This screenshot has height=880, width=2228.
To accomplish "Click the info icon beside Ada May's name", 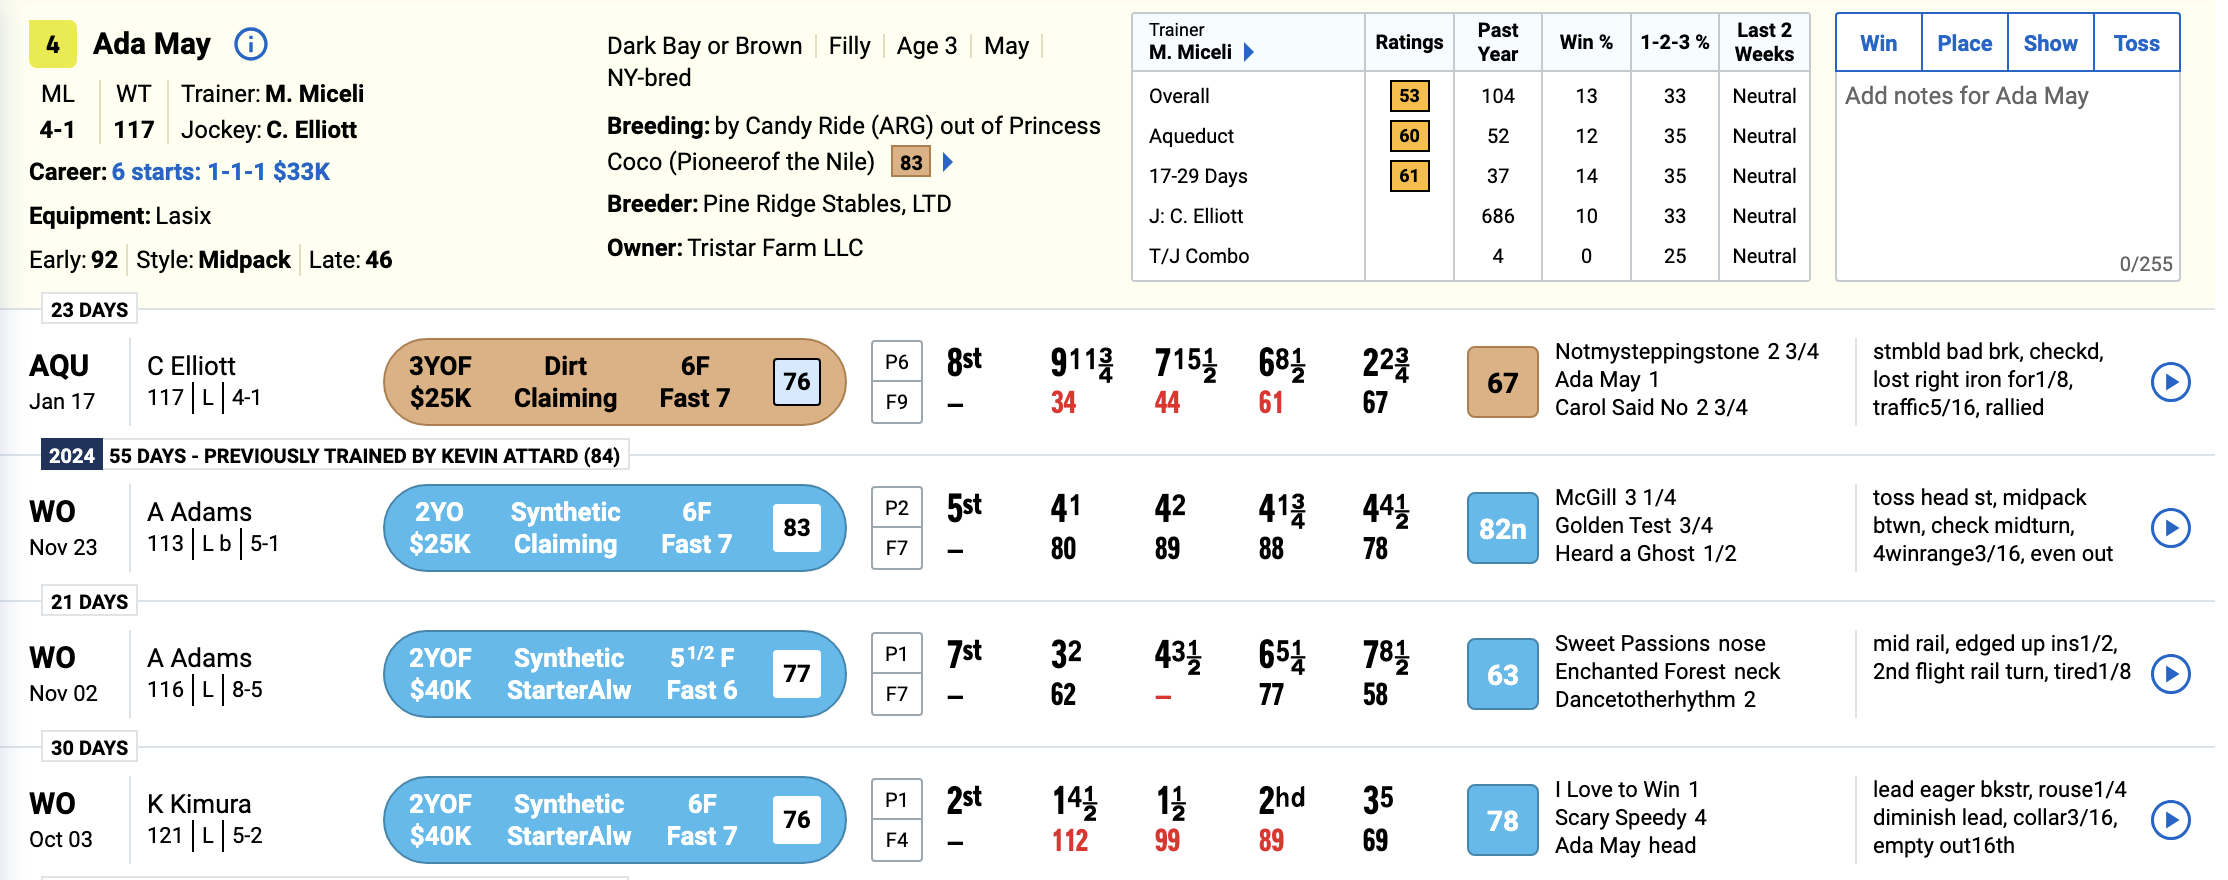I will 251,43.
